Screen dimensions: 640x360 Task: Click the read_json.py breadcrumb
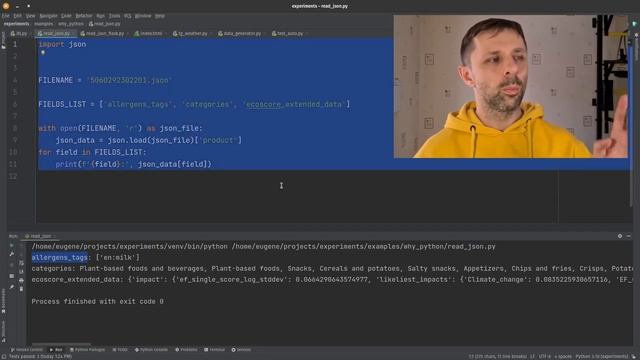click(104, 24)
